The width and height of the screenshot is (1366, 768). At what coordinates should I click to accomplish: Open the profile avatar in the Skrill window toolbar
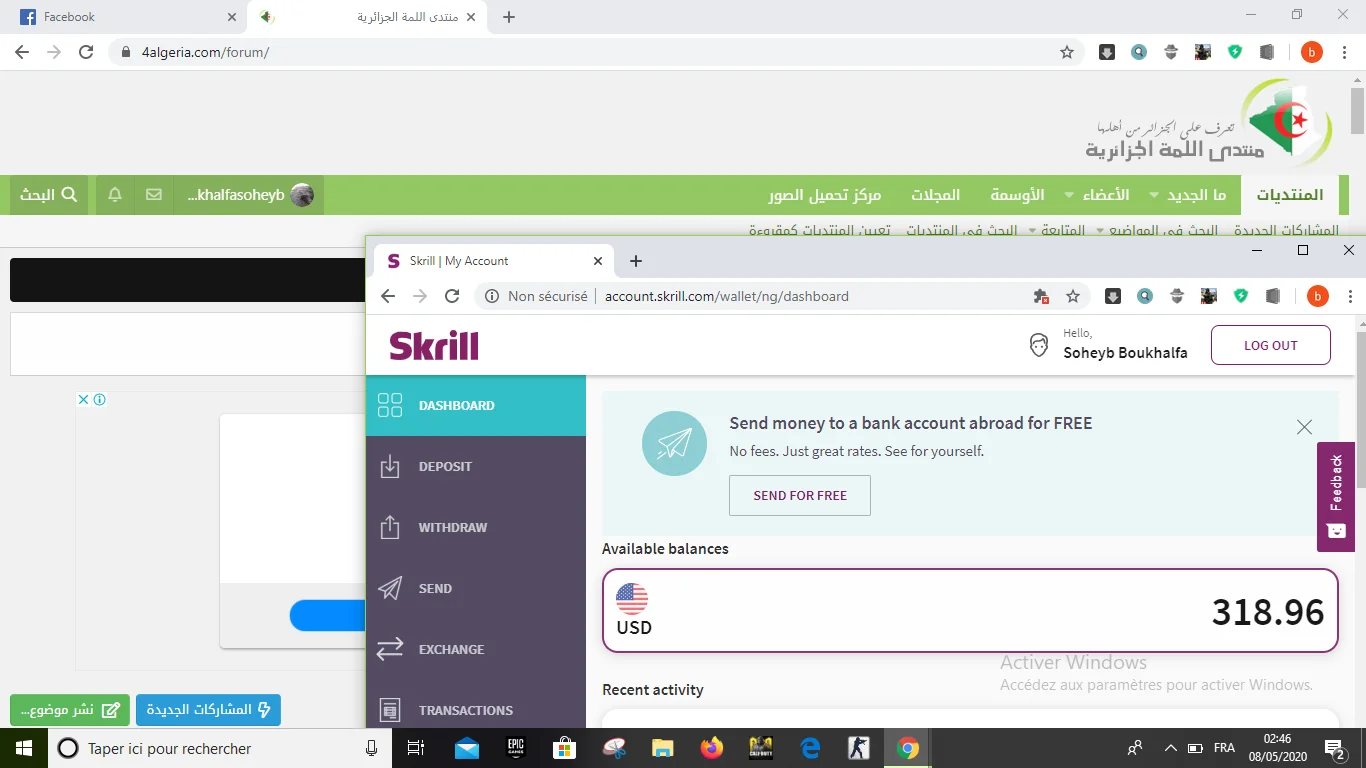(1317, 296)
